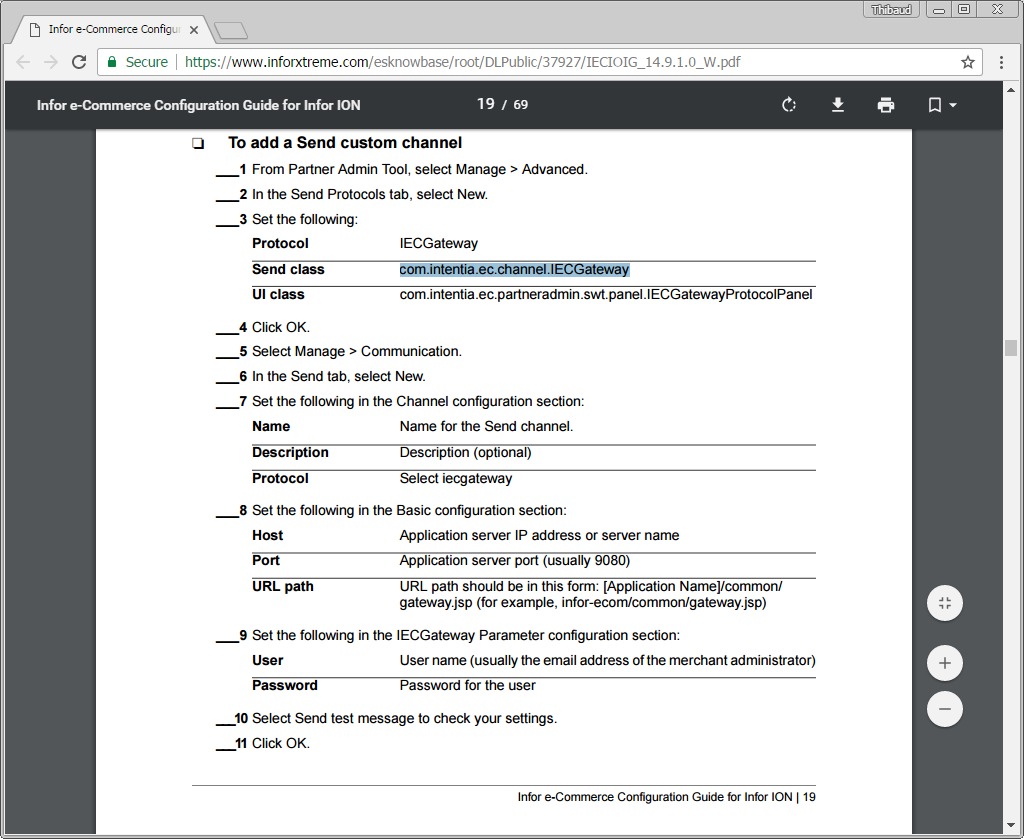The width and height of the screenshot is (1024, 839).
Task: Click the Thibaud profile button
Action: pos(892,9)
